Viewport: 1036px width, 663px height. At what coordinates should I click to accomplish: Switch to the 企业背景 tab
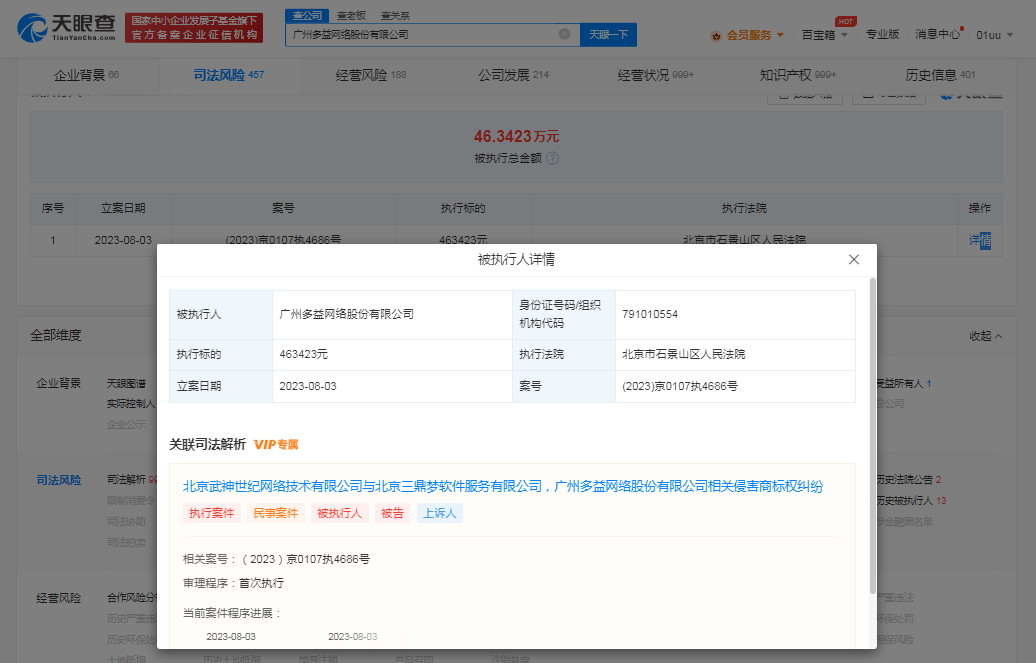pos(87,75)
